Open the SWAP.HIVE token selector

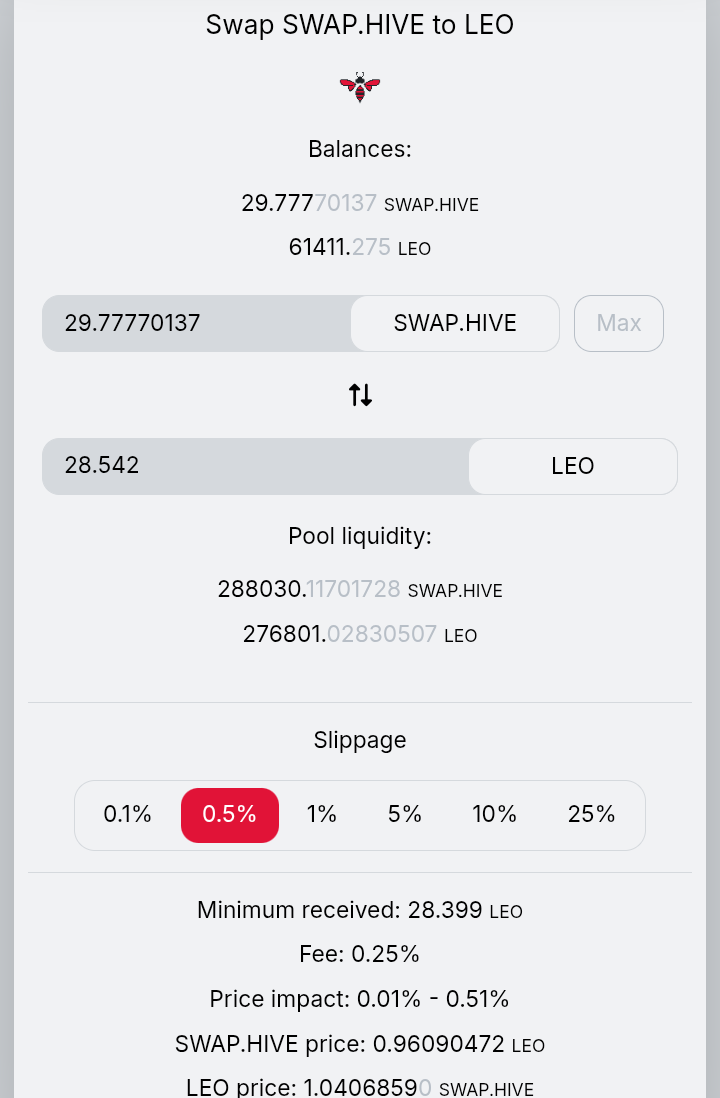point(455,323)
